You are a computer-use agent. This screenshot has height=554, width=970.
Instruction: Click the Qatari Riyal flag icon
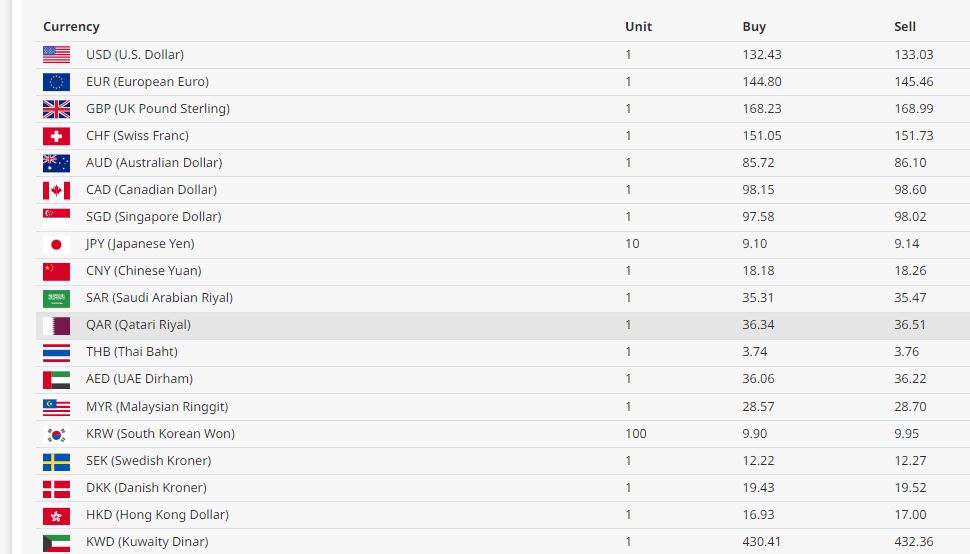click(56, 325)
